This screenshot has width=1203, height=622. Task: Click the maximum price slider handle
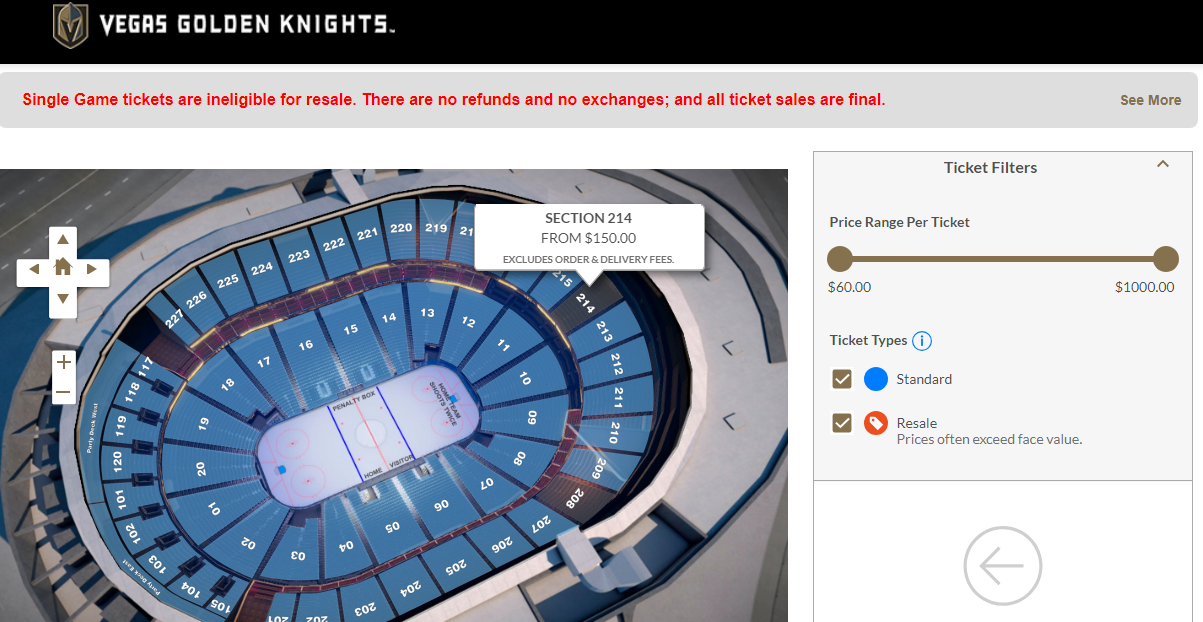[1166, 259]
